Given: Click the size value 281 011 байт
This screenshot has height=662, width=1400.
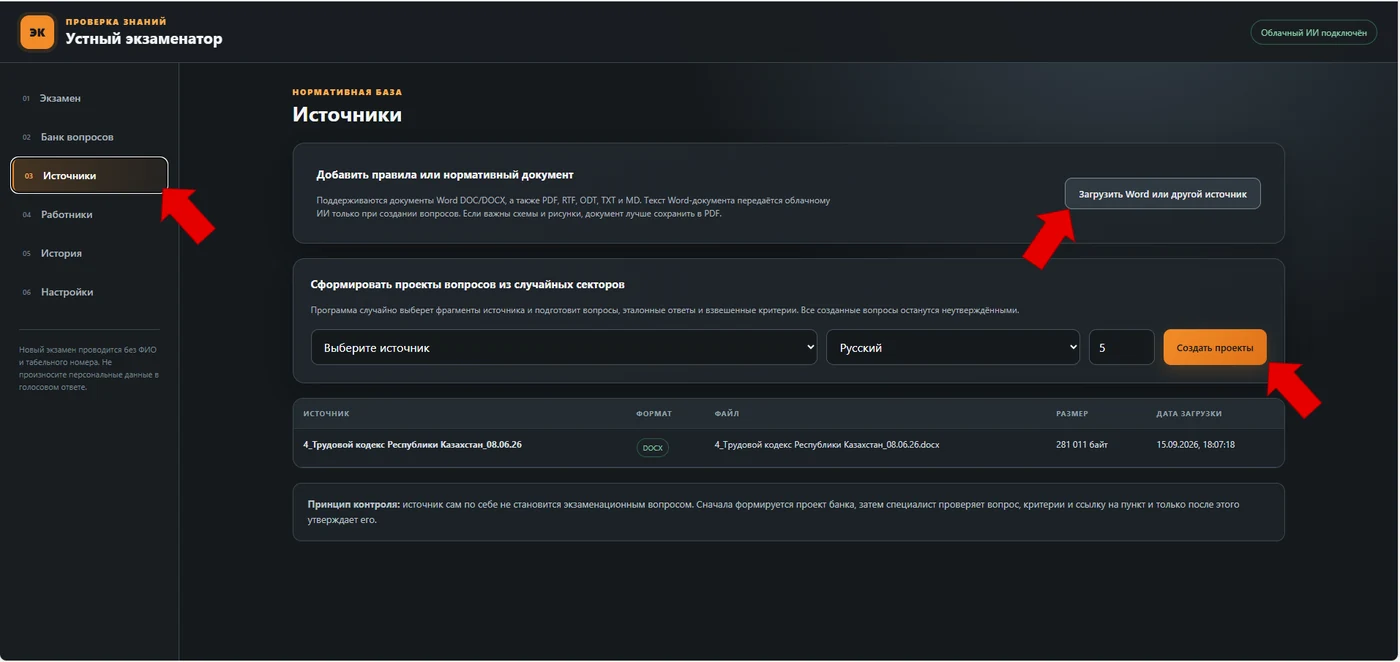Looking at the screenshot, I should [x=1082, y=445].
